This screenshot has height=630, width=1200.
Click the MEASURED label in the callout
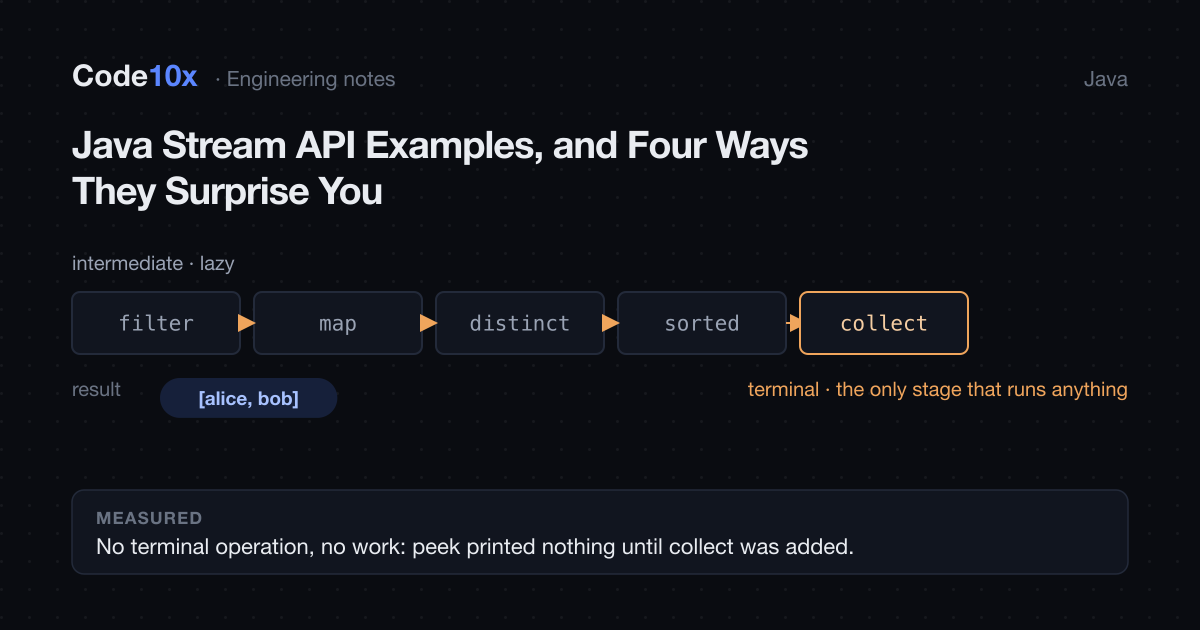point(149,518)
